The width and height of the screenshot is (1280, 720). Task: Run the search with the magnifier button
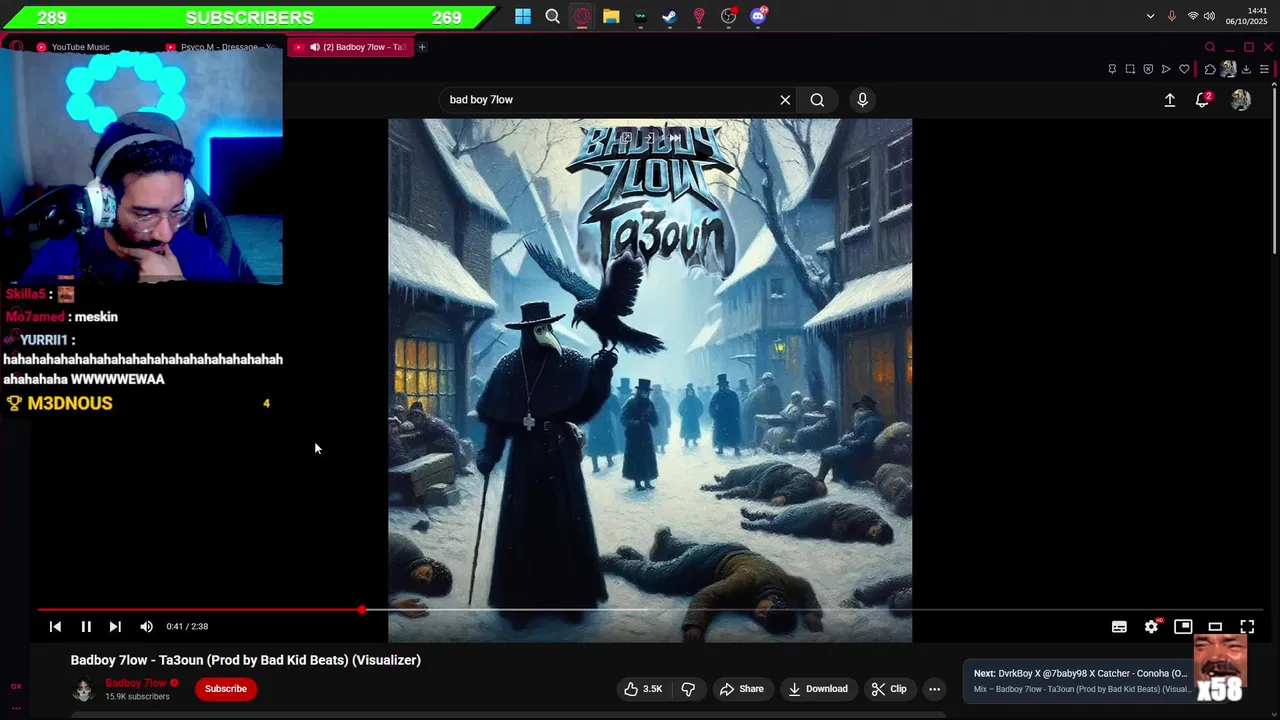point(817,100)
